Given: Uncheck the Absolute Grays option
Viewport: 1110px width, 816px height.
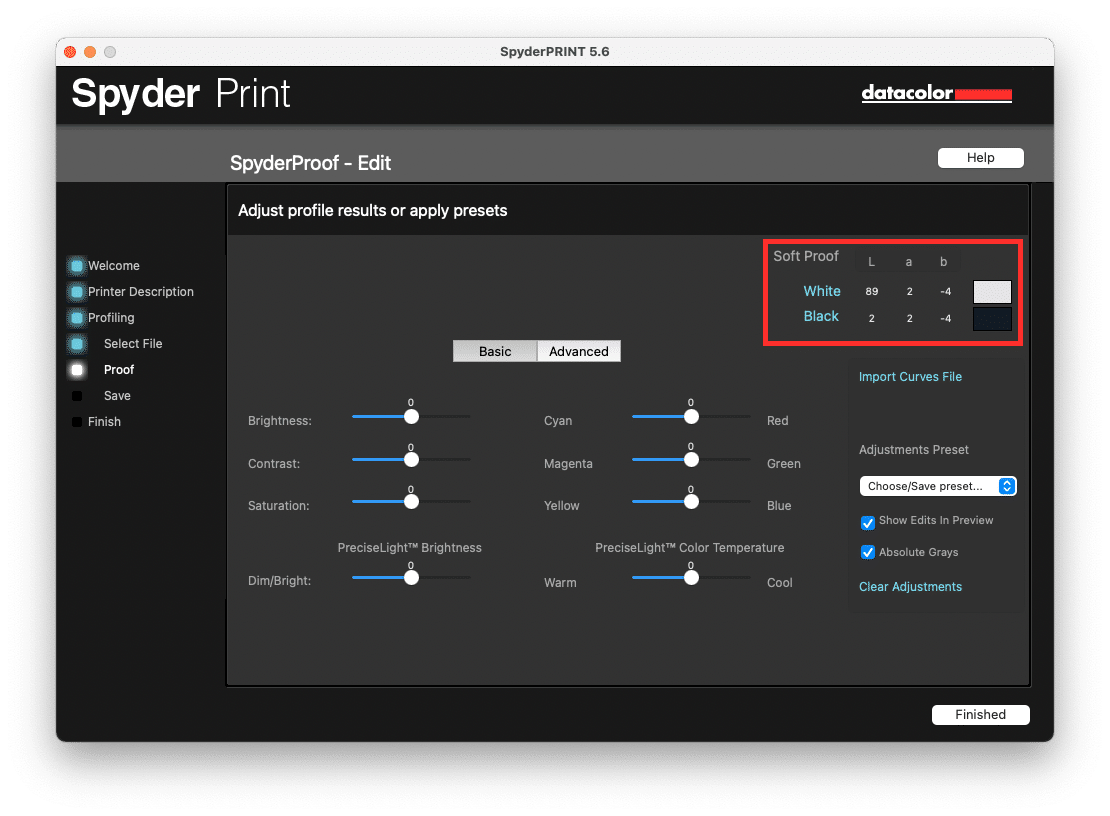Looking at the screenshot, I should tap(868, 552).
